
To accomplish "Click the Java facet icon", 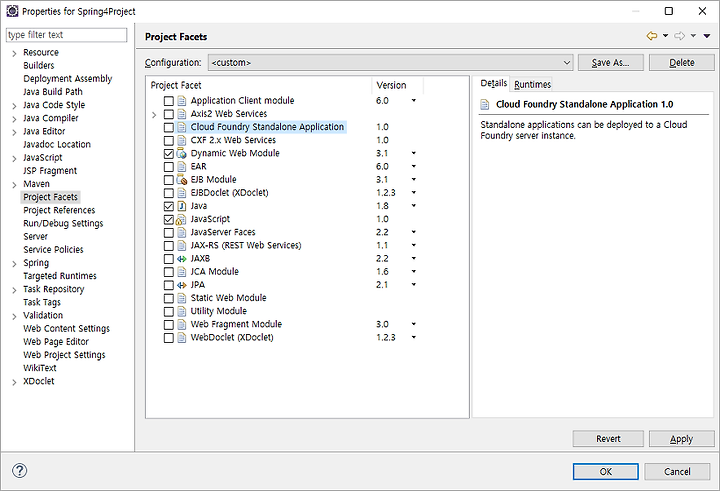I will coord(182,206).
